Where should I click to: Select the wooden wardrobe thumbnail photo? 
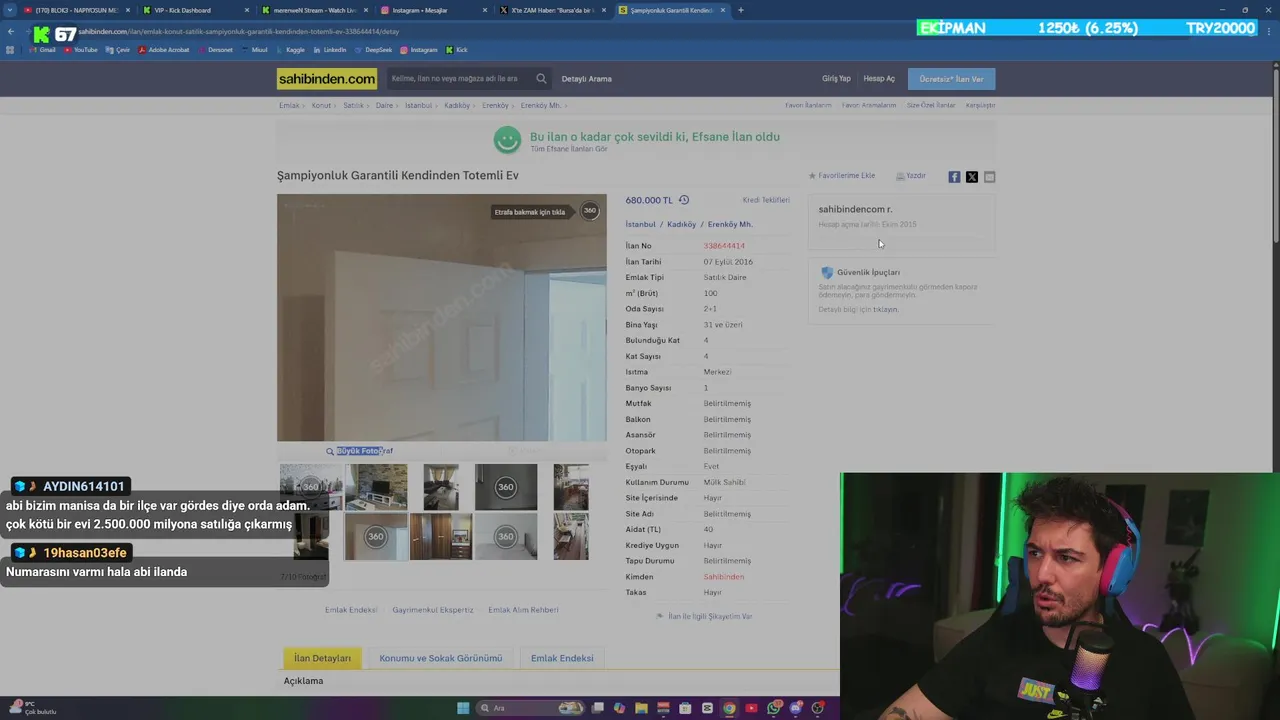tap(441, 536)
